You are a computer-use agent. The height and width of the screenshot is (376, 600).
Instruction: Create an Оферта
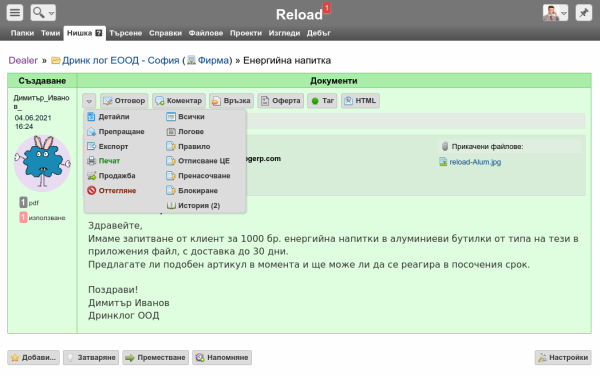click(x=281, y=101)
